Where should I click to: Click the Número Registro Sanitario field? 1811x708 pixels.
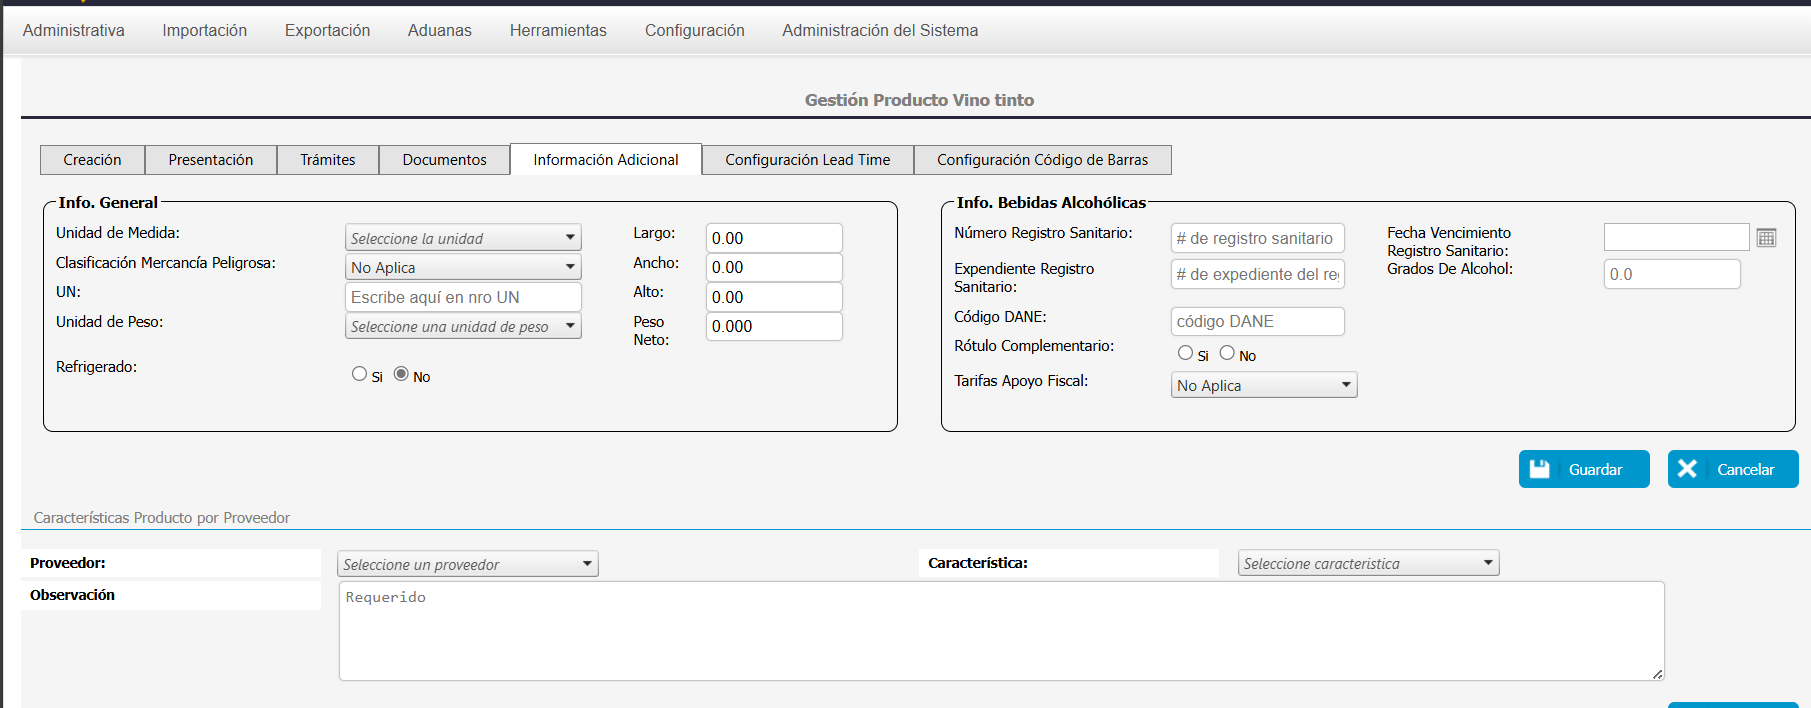click(1257, 238)
